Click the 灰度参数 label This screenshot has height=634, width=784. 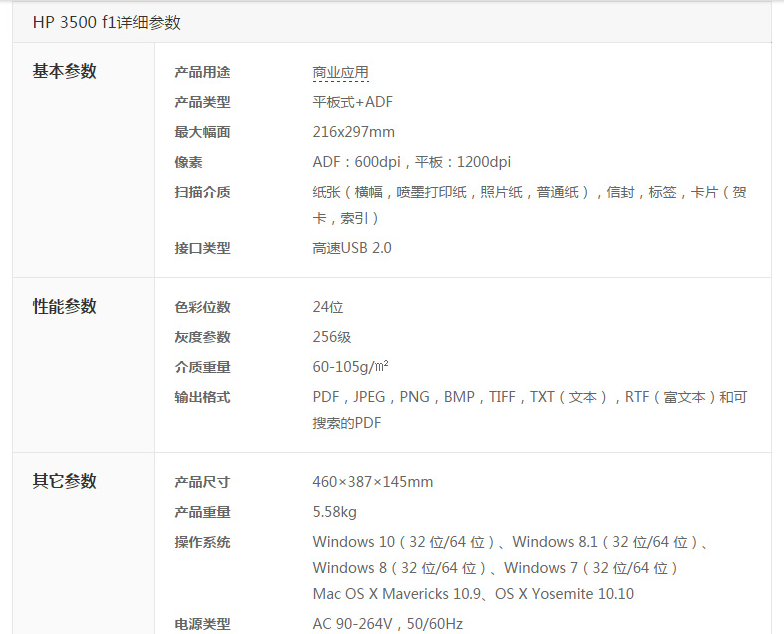tap(202, 338)
